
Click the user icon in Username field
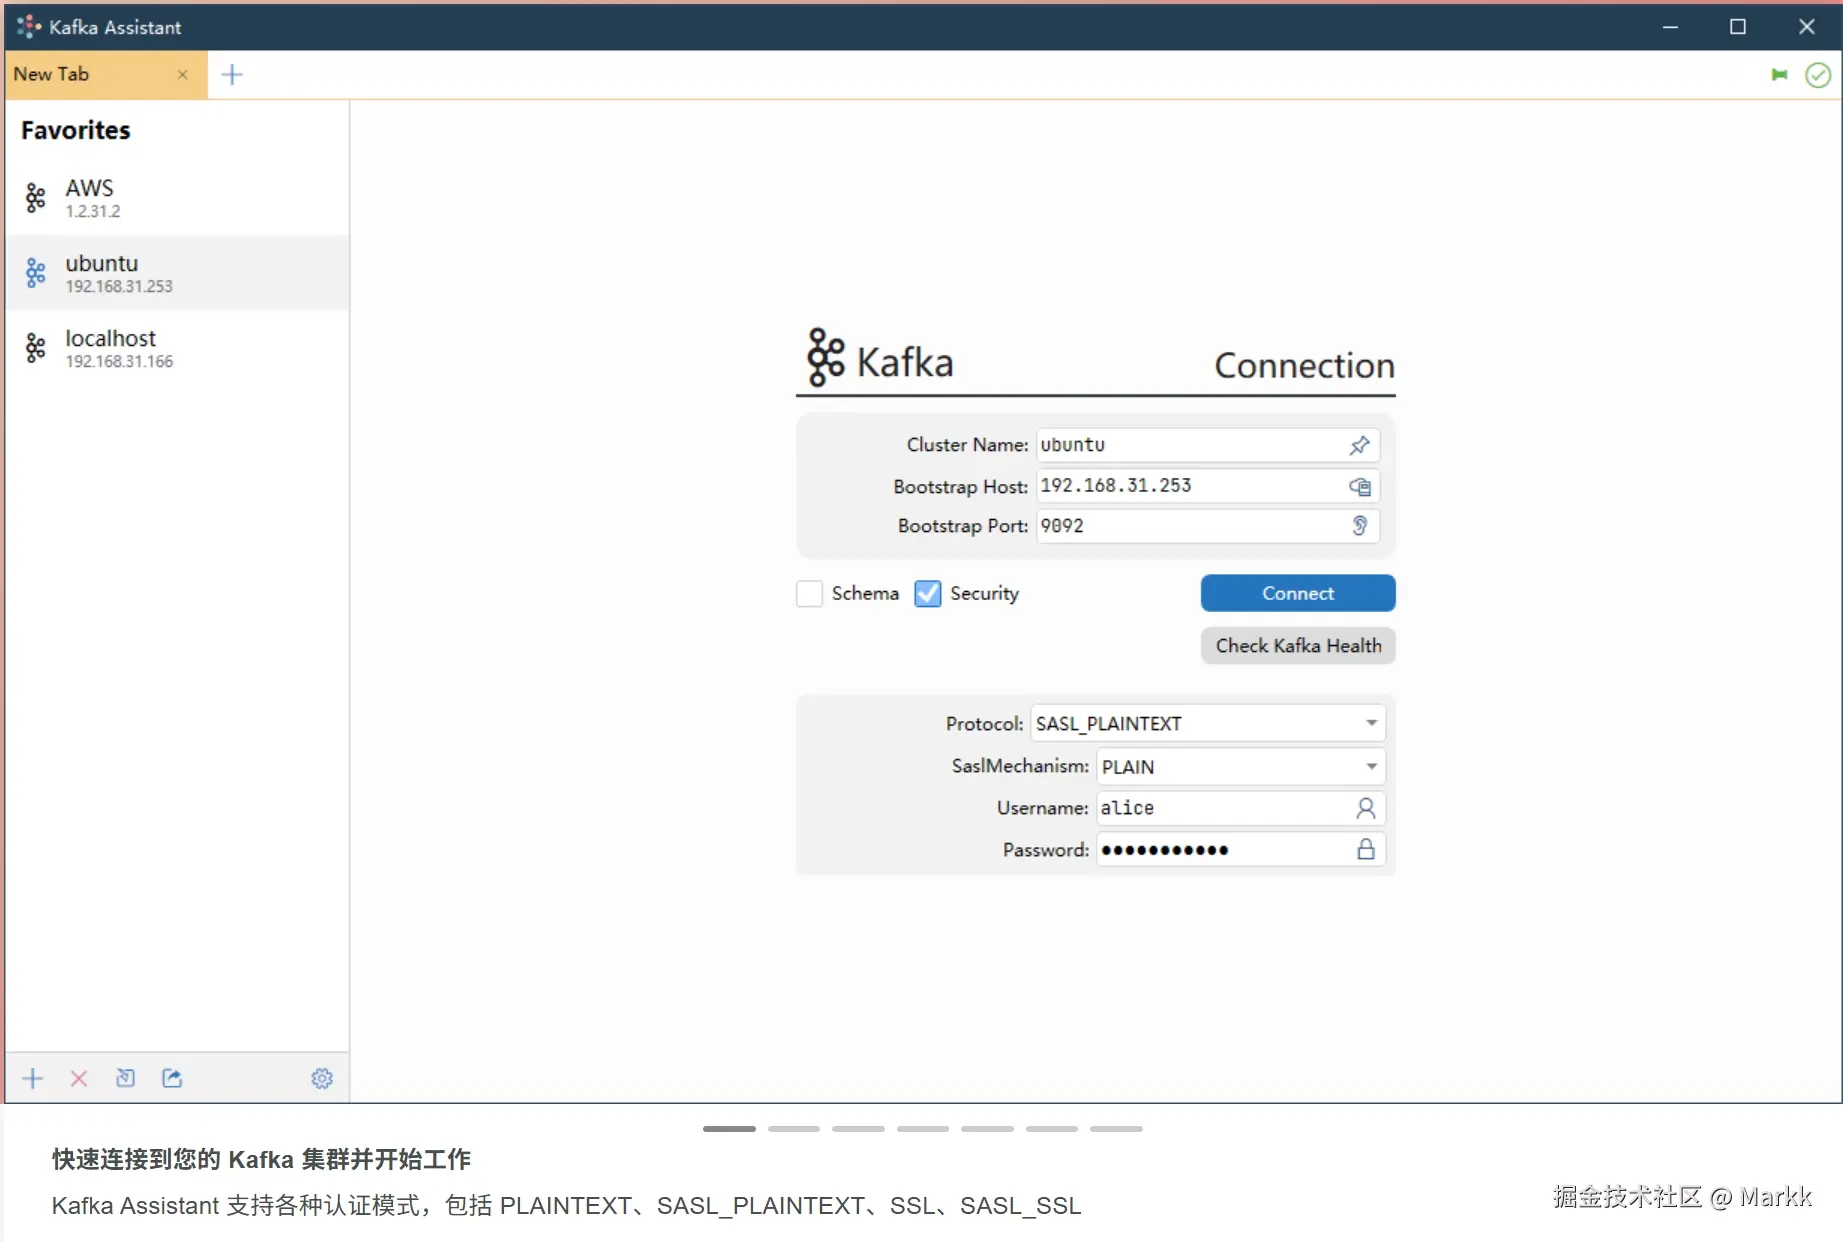1365,808
